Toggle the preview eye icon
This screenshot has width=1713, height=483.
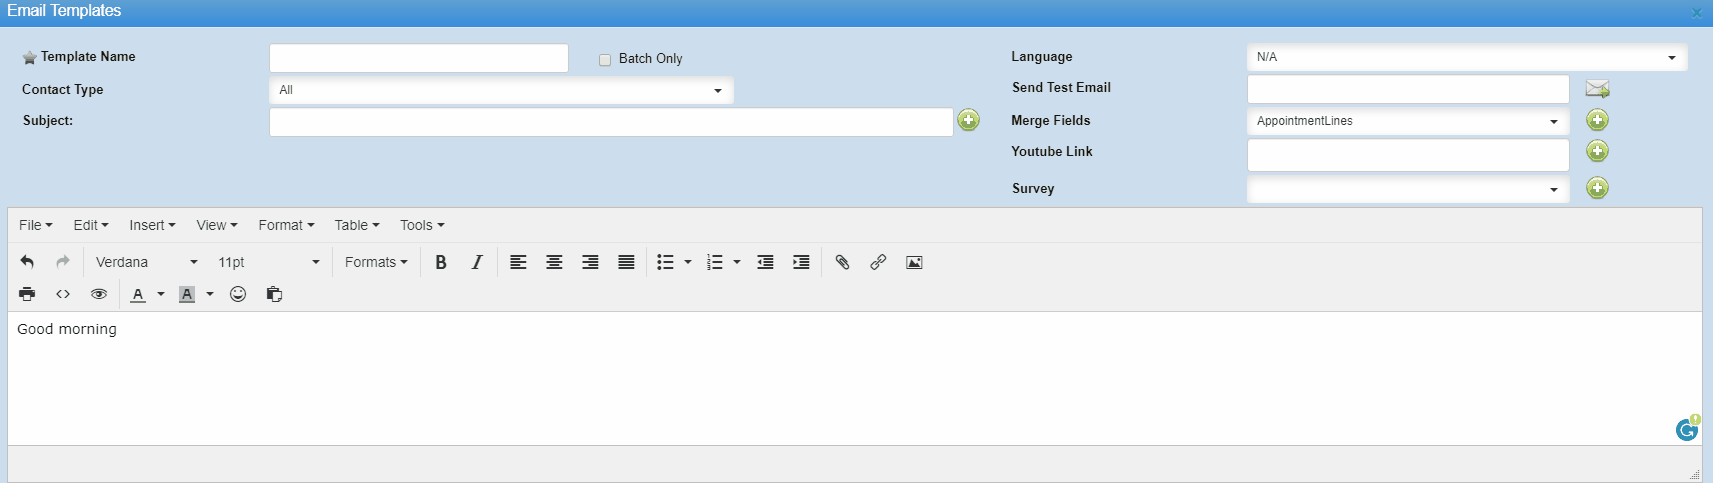coord(99,294)
